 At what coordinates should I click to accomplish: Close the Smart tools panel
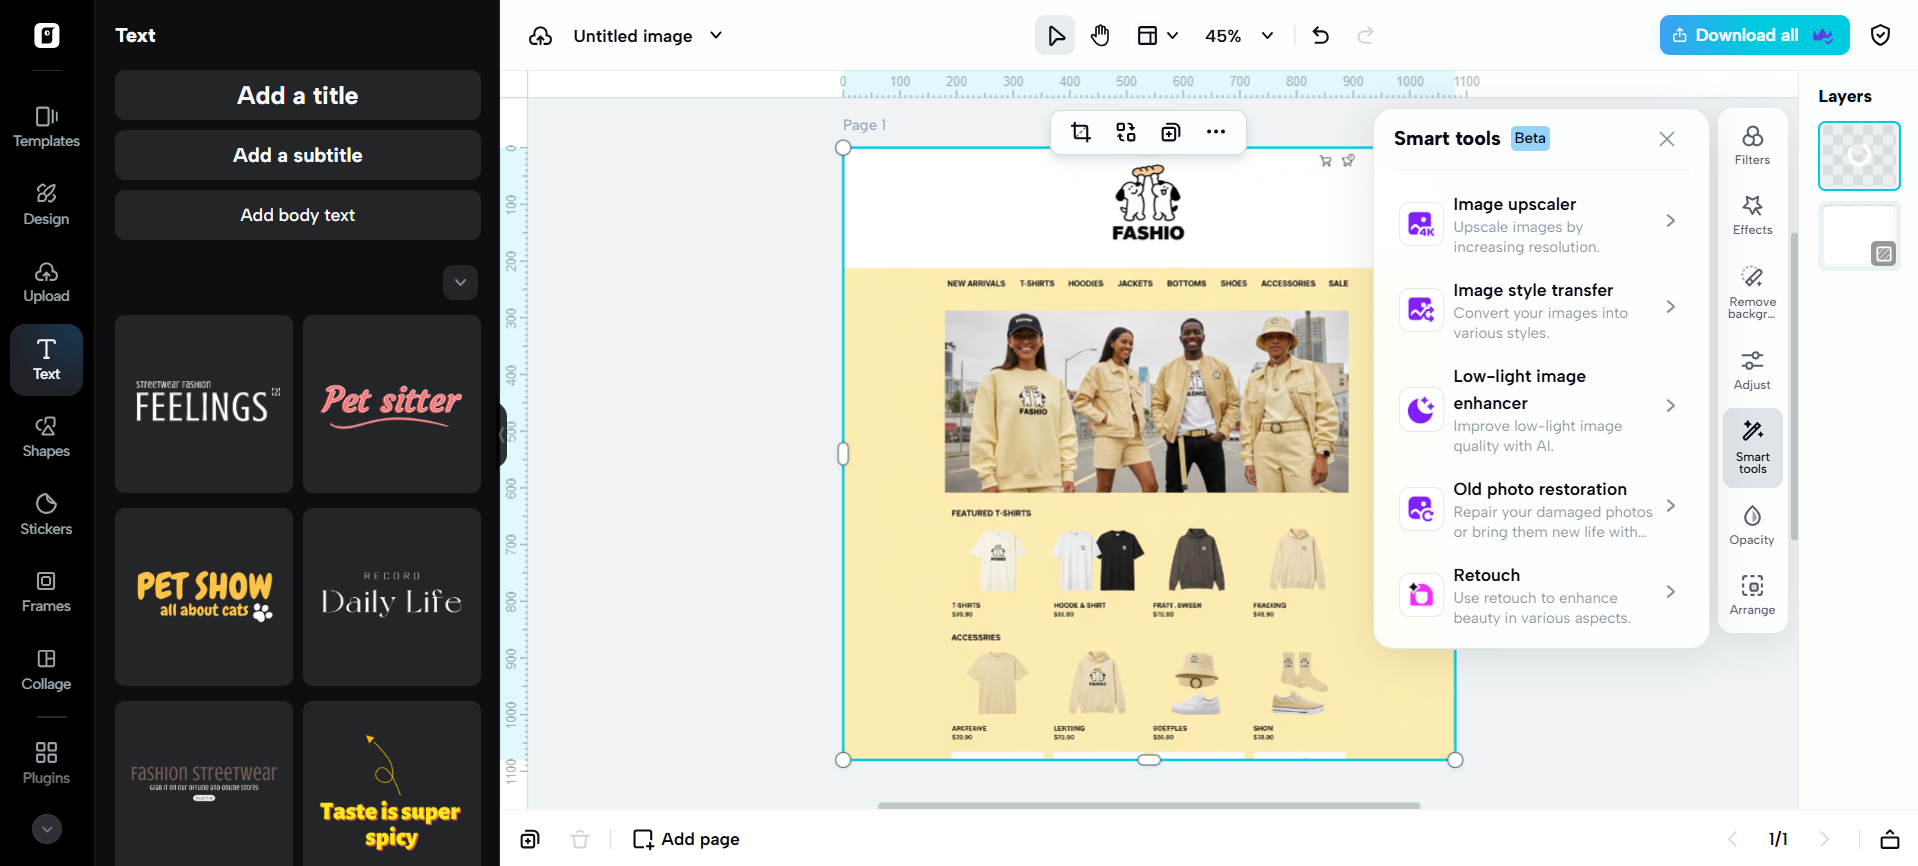pyautogui.click(x=1666, y=139)
